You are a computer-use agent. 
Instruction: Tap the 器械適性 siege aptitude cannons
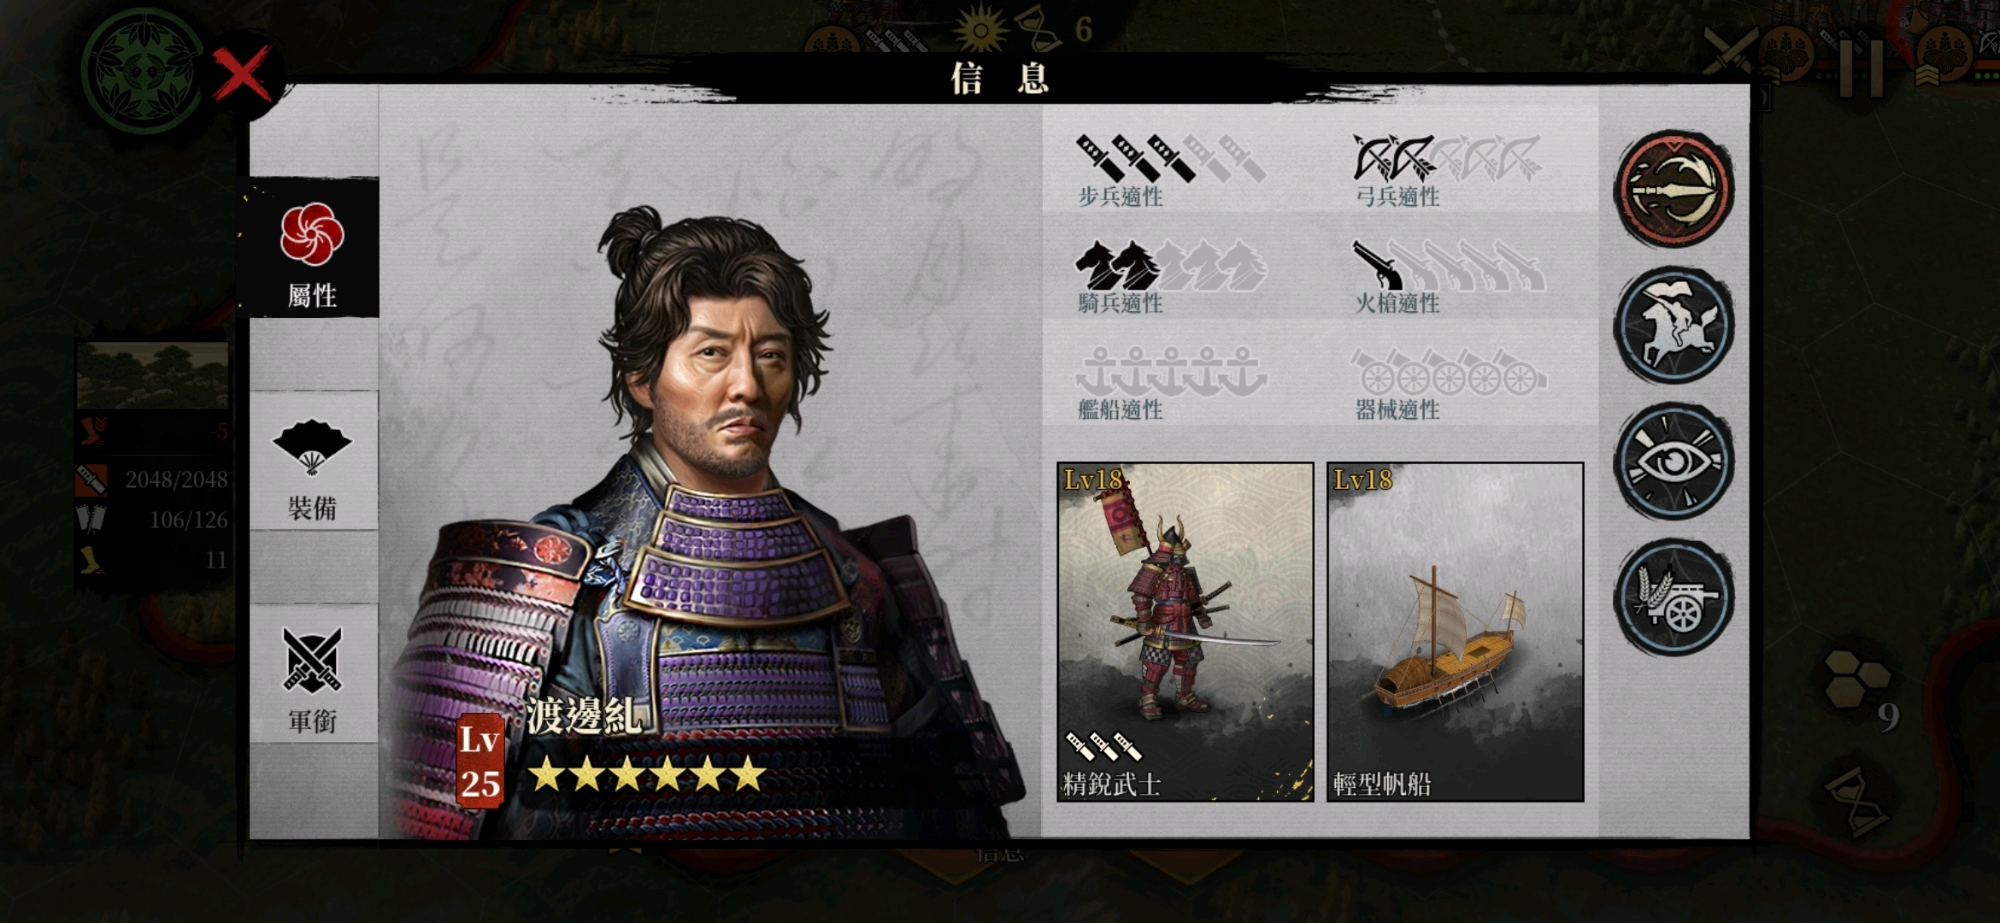pos(1449,371)
